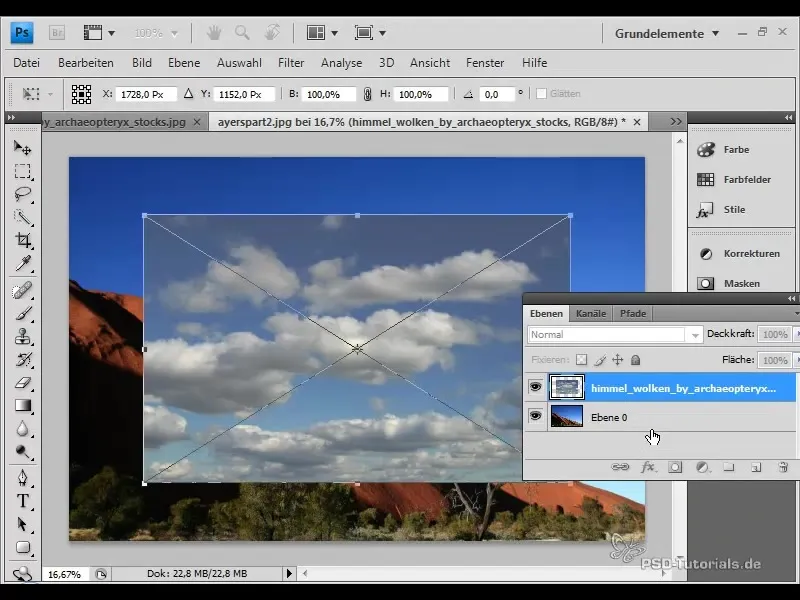
Task: Select the Gradient tool
Action: click(22, 406)
